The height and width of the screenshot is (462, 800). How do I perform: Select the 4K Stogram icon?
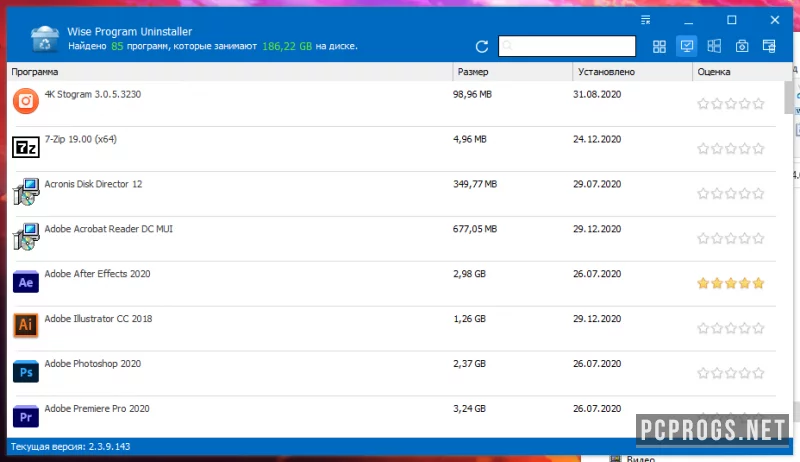(26, 101)
